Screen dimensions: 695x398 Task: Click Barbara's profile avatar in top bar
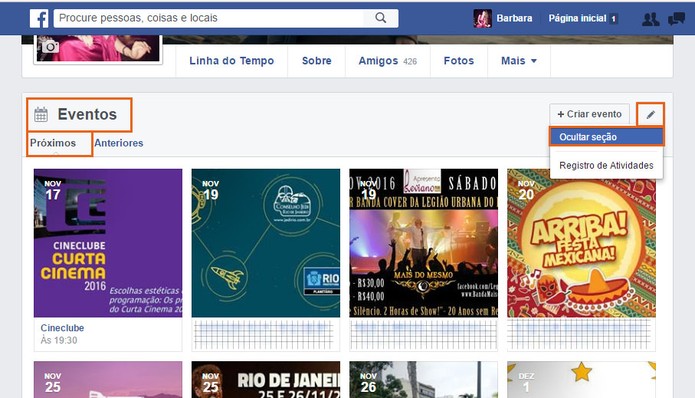click(x=482, y=18)
